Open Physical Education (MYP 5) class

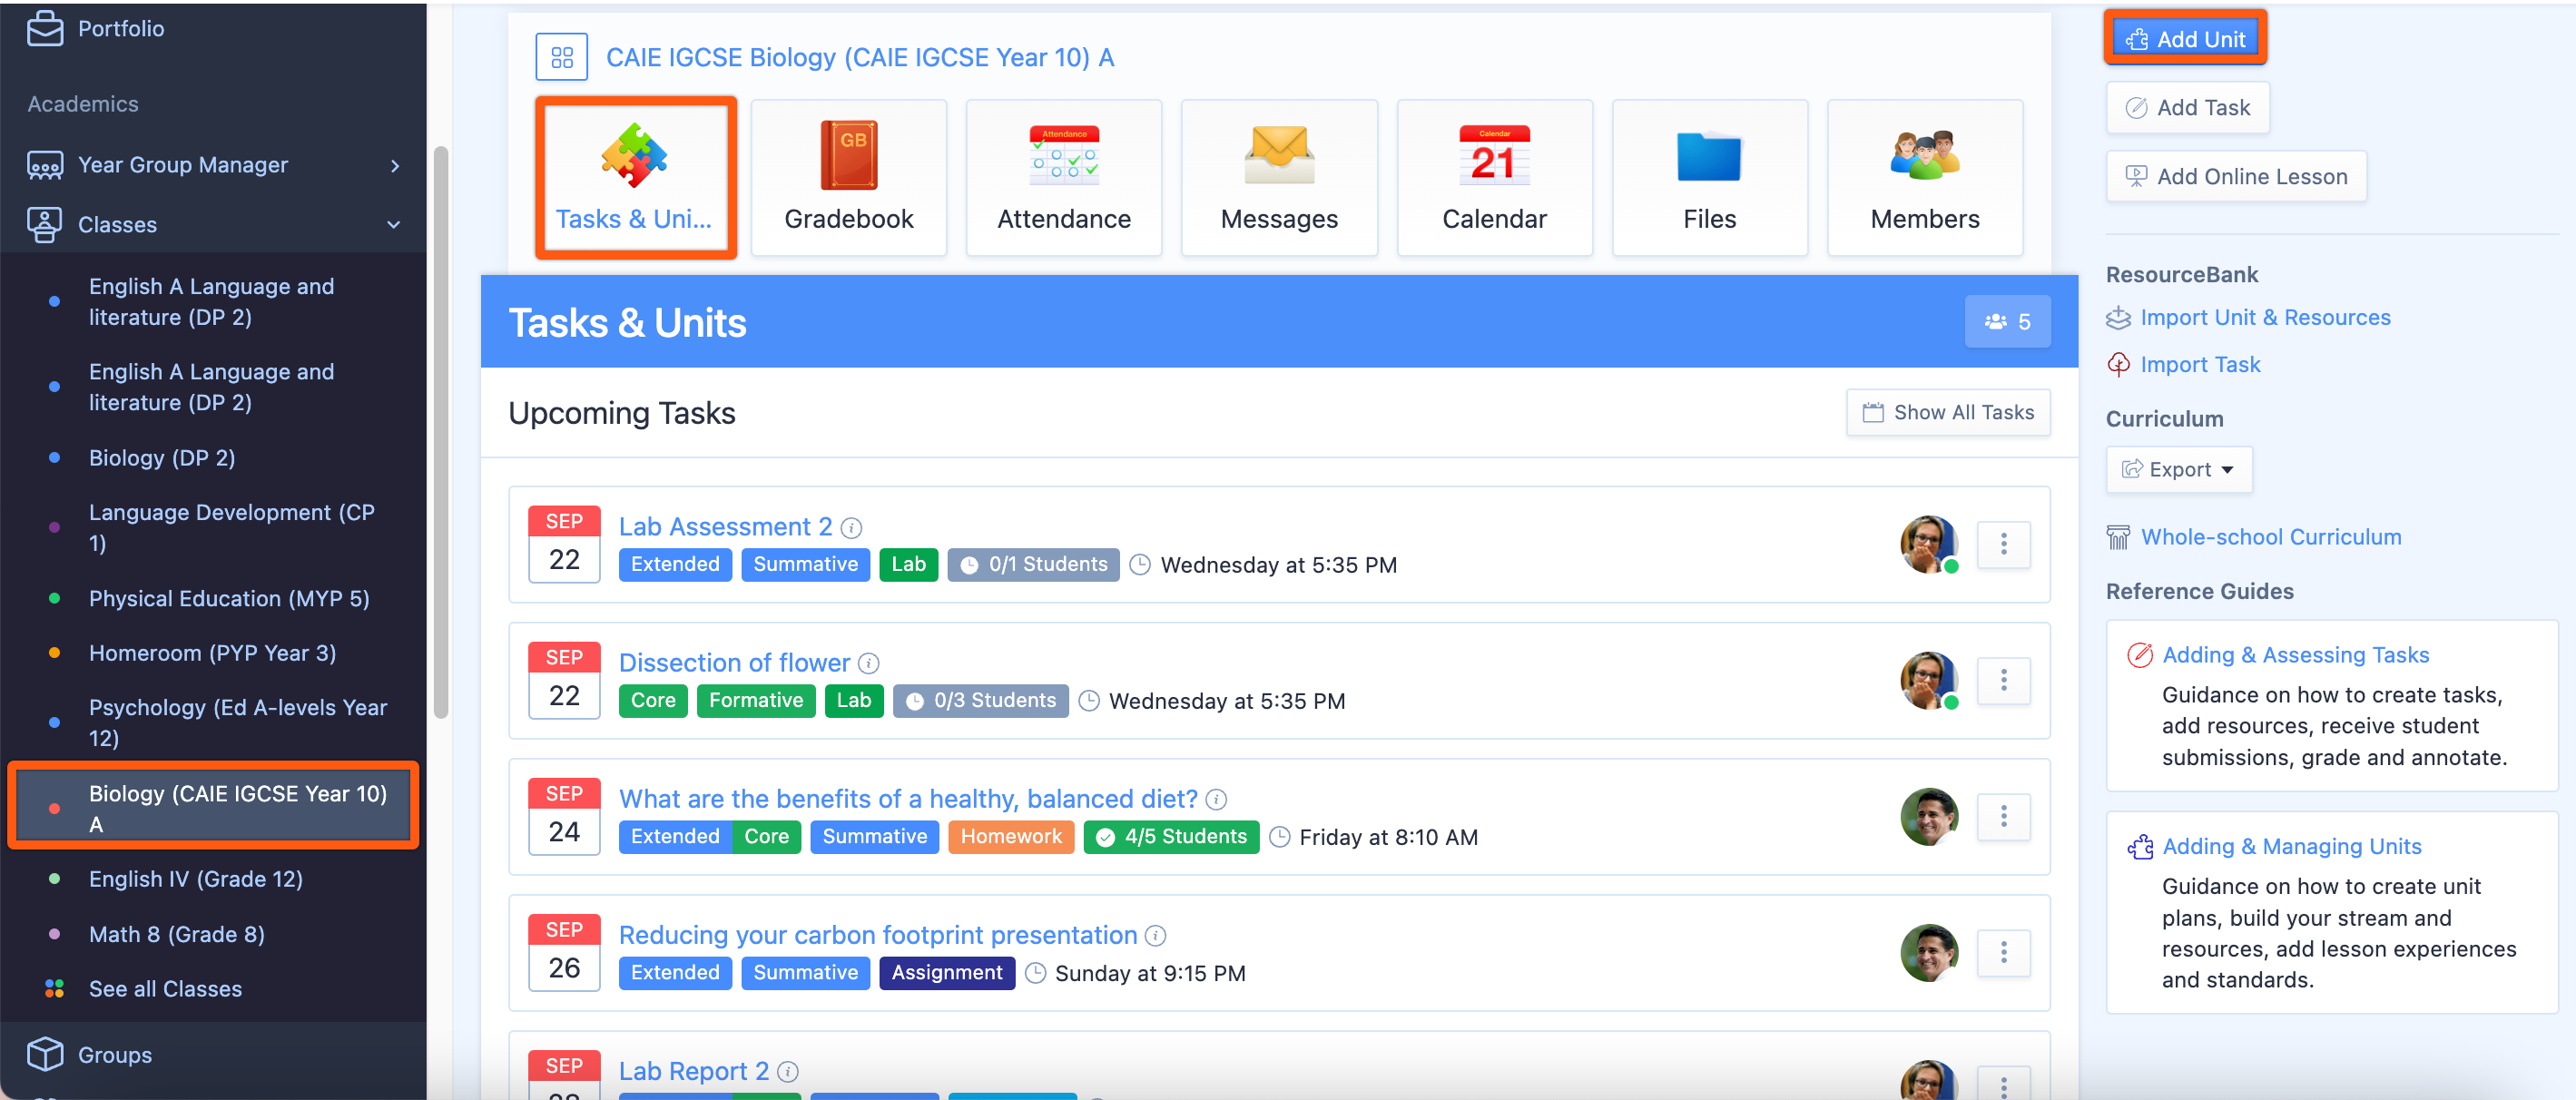click(229, 598)
